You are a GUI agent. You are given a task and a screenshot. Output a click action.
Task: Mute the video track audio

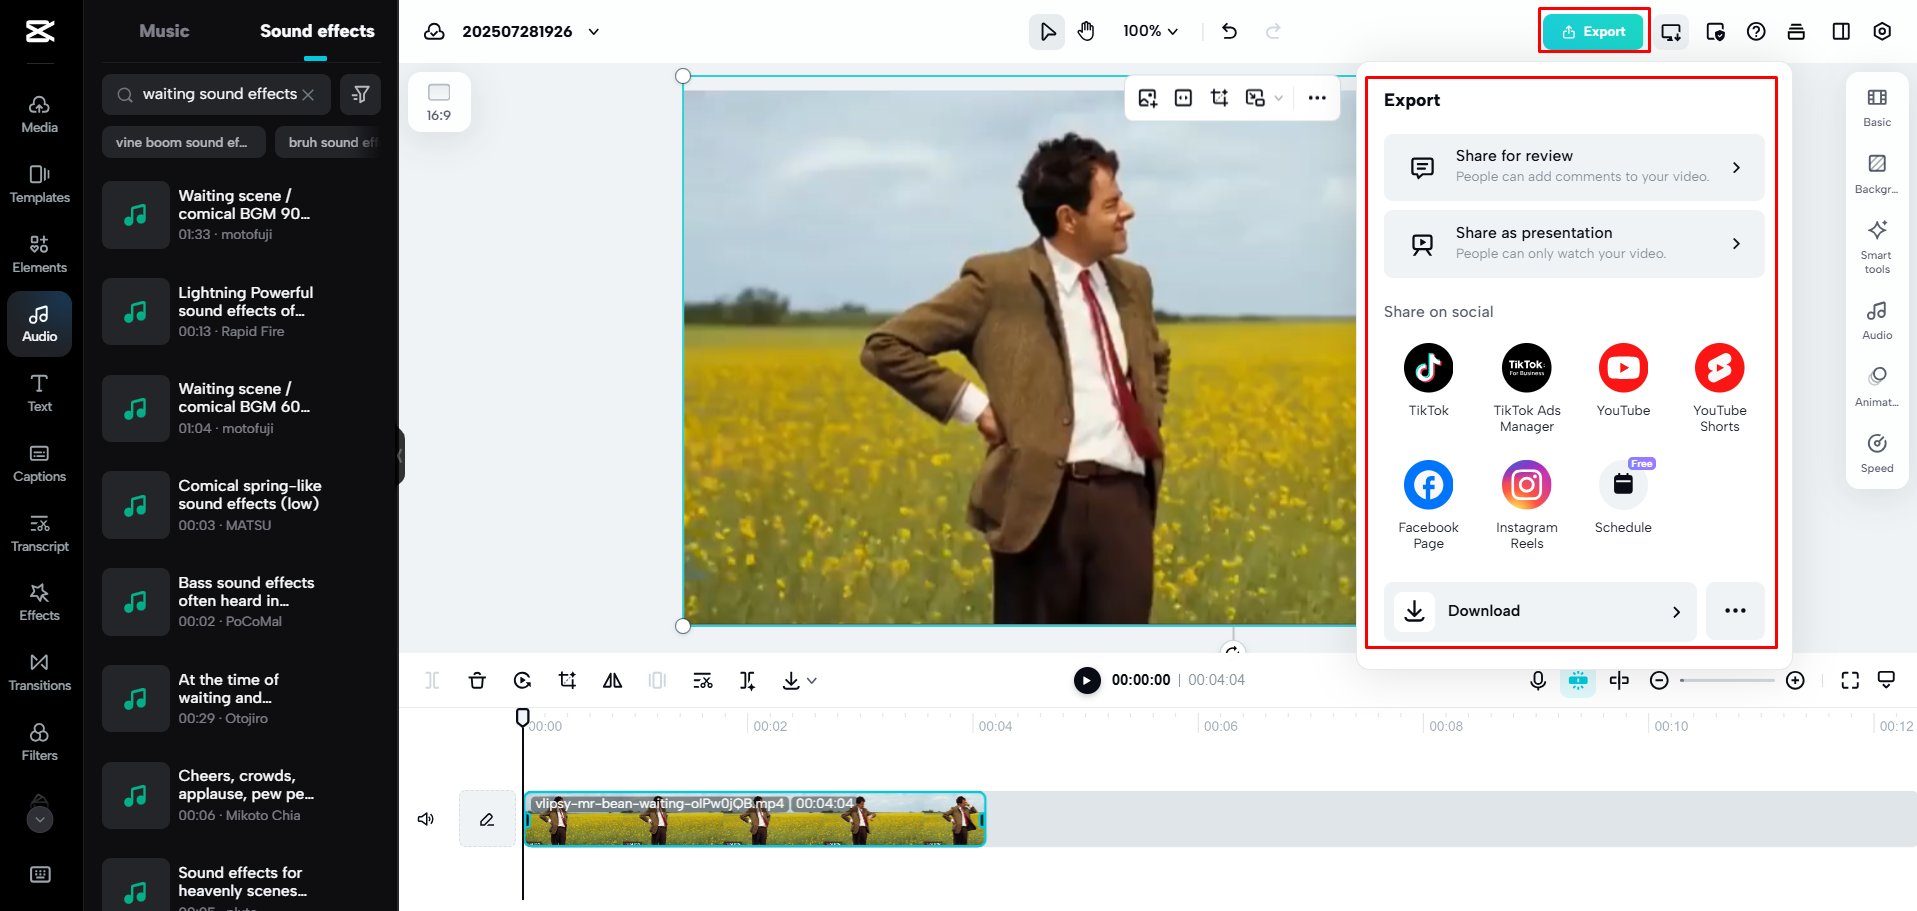425,818
